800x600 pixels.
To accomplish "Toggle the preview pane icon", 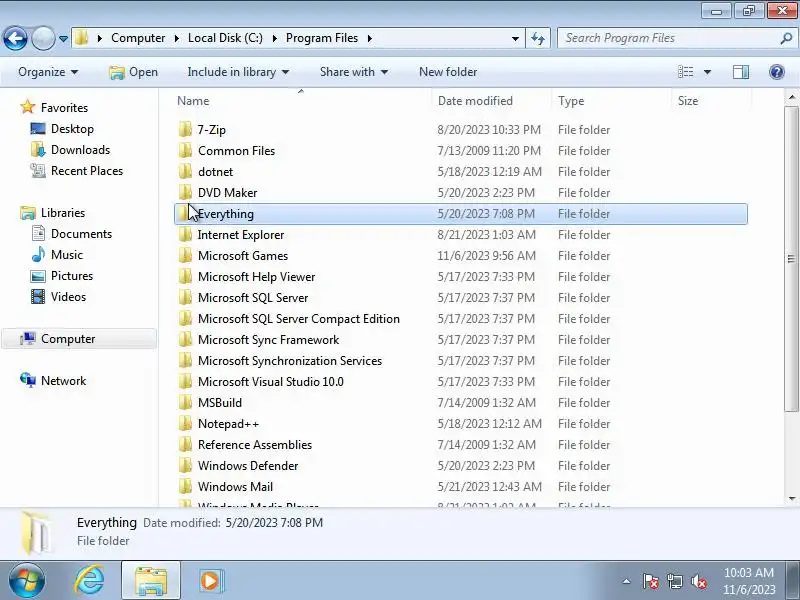I will click(x=741, y=72).
